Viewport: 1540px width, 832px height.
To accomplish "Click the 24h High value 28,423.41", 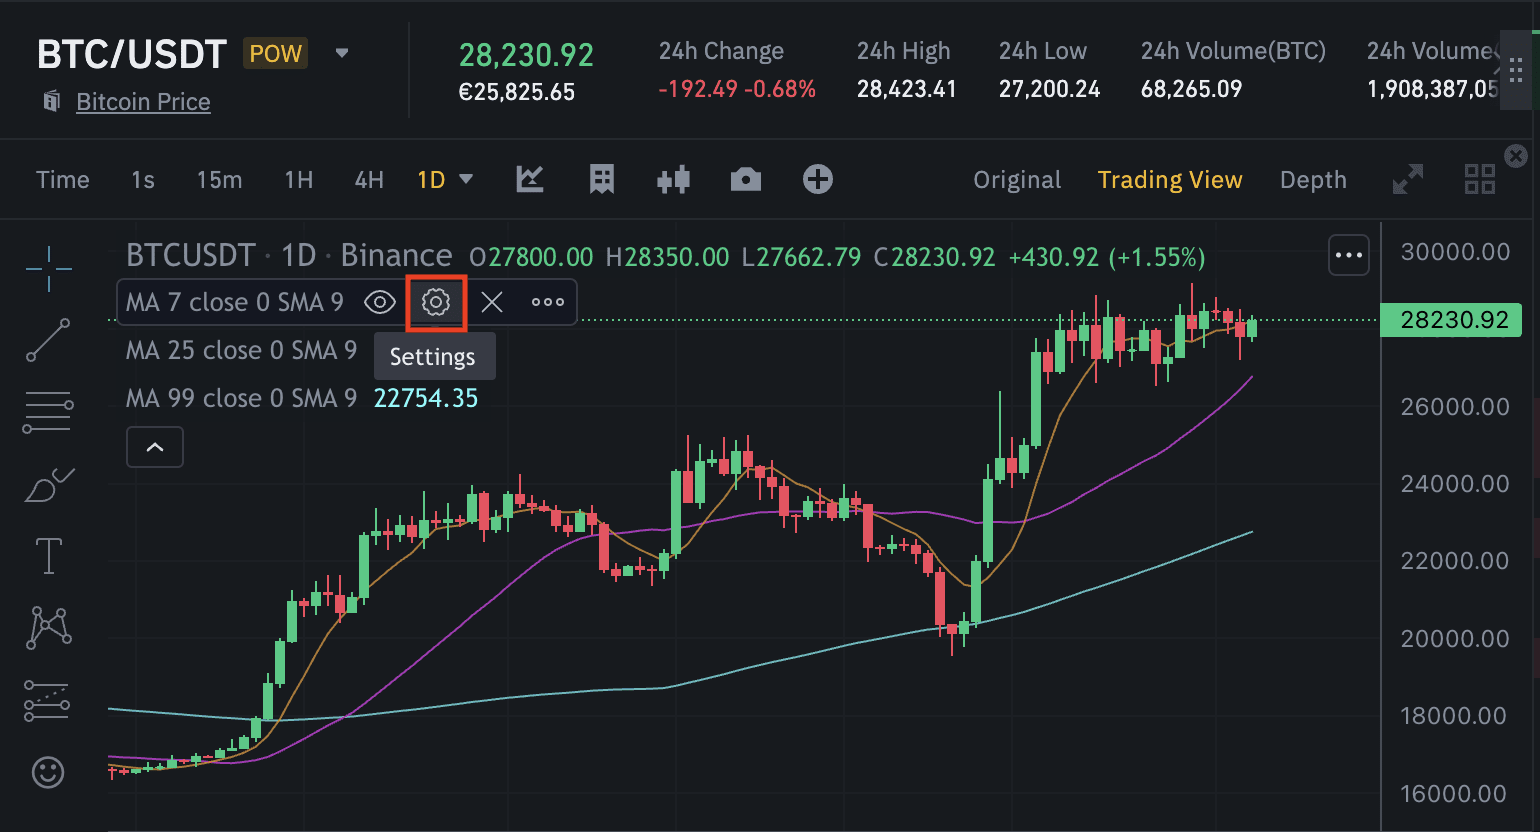I will 907,89.
